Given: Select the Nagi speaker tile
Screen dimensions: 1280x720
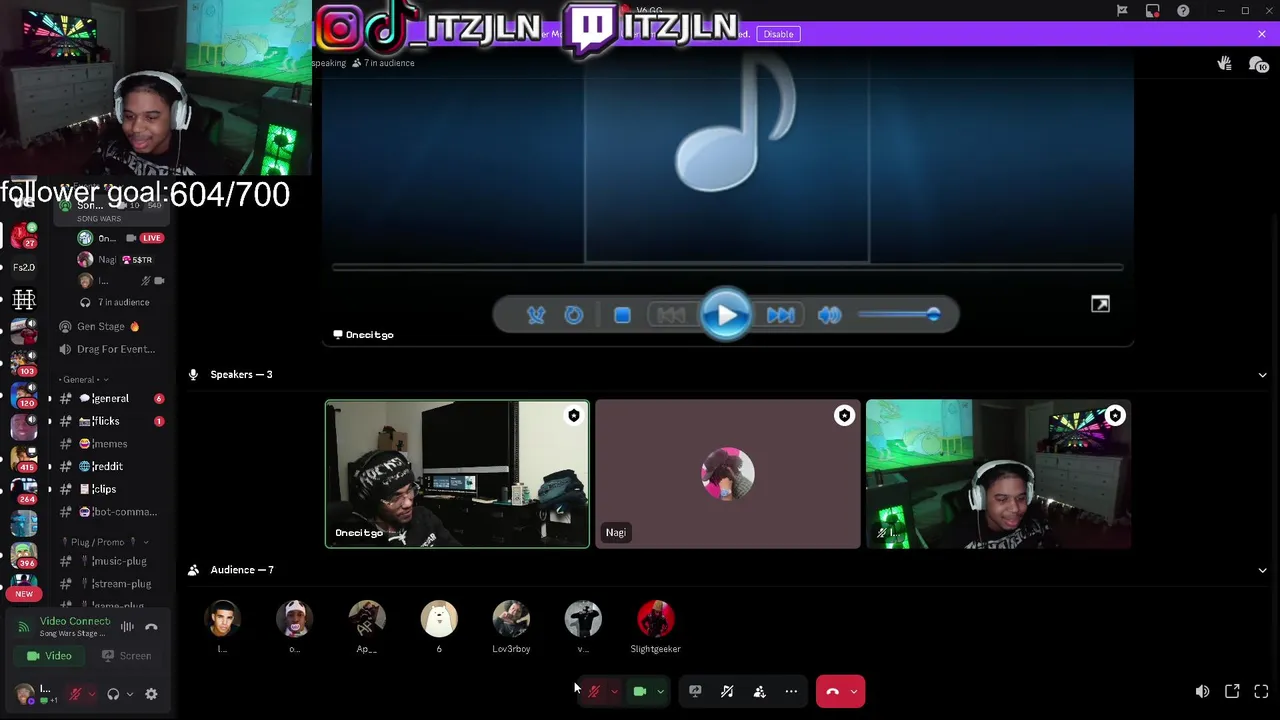Looking at the screenshot, I should point(728,474).
